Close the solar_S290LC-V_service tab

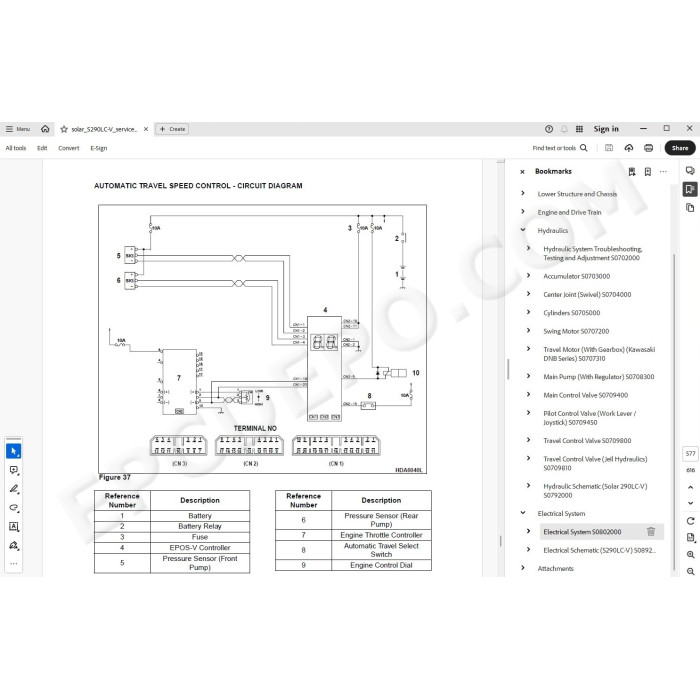coord(146,129)
